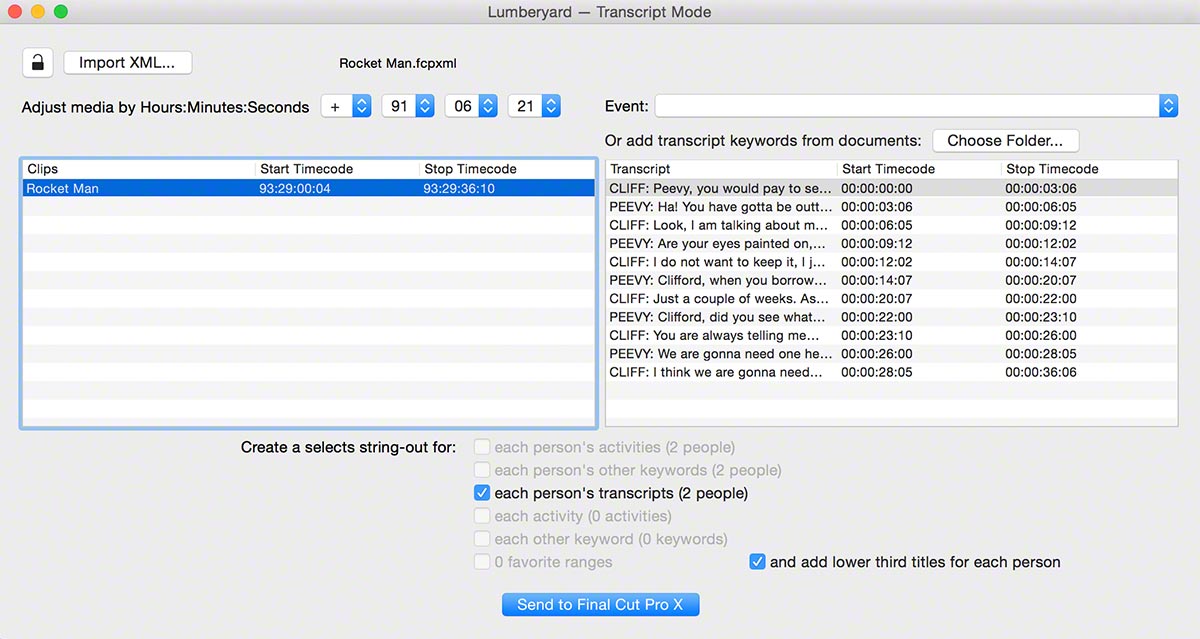Click the red close window button
The height and width of the screenshot is (639, 1200).
(15, 12)
